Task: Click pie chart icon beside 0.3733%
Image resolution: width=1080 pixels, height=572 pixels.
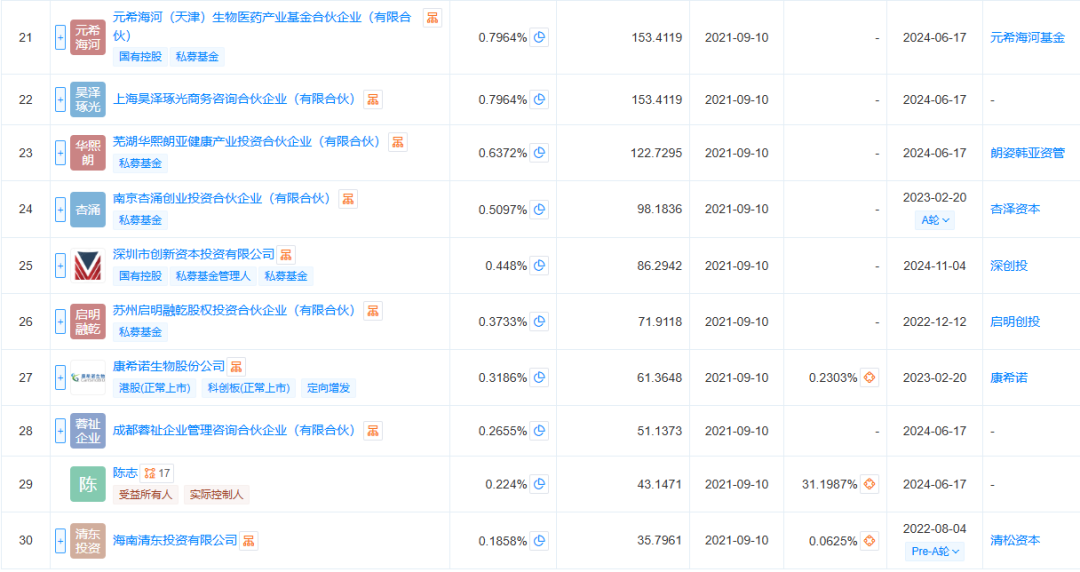Action: click(539, 321)
